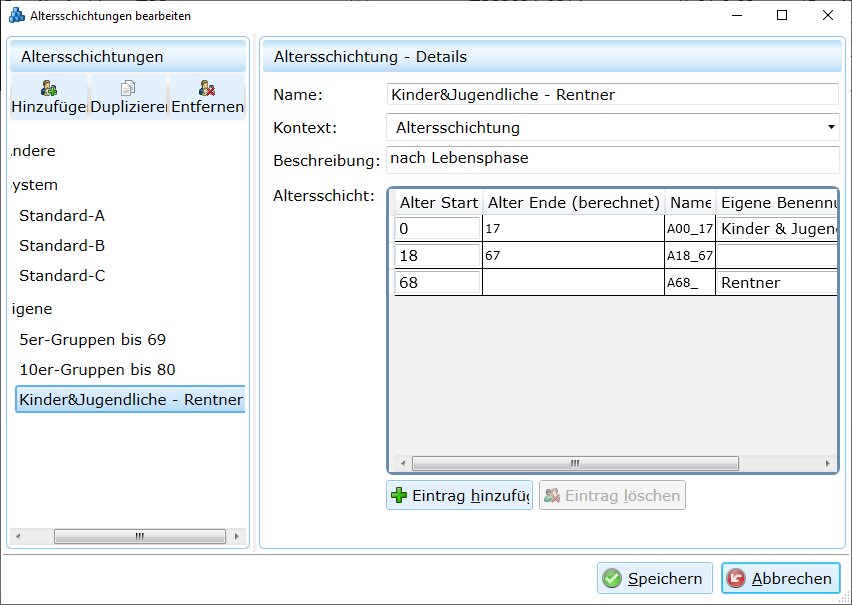The image size is (852, 605).
Task: Select Standard-A in the list
Action: pyautogui.click(x=62, y=216)
